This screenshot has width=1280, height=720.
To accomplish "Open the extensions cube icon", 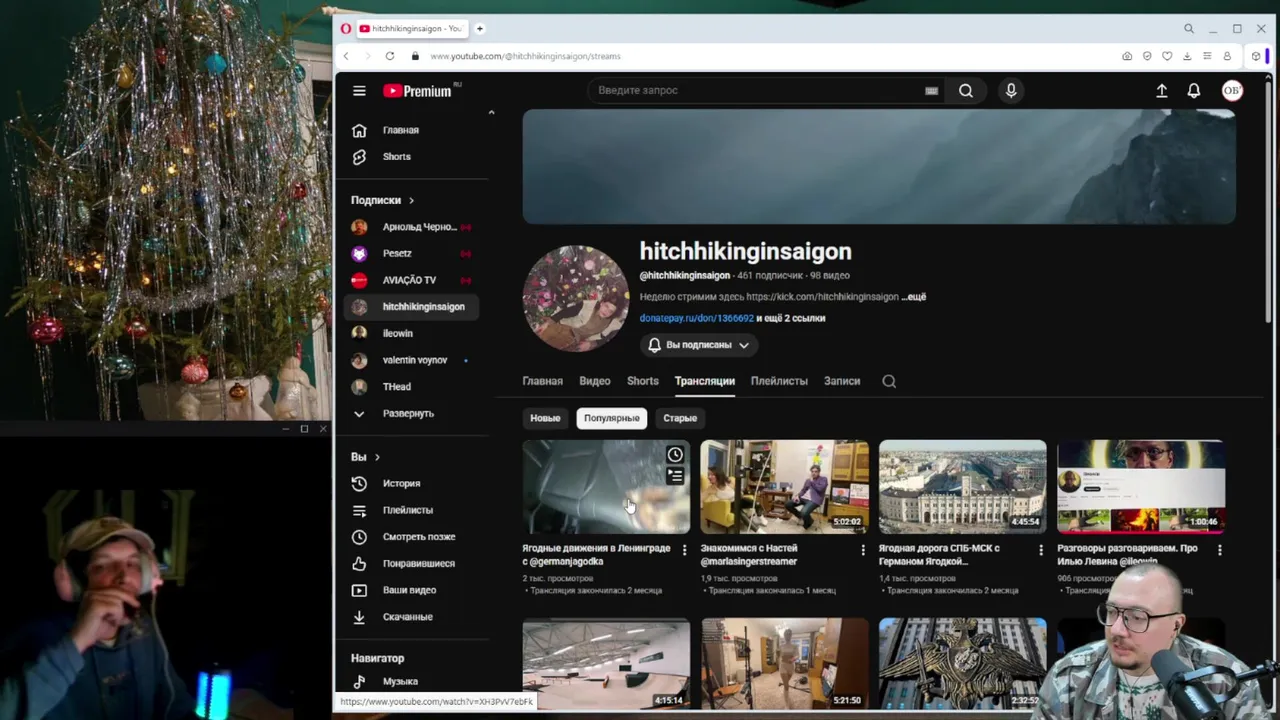I will click(x=1256, y=56).
